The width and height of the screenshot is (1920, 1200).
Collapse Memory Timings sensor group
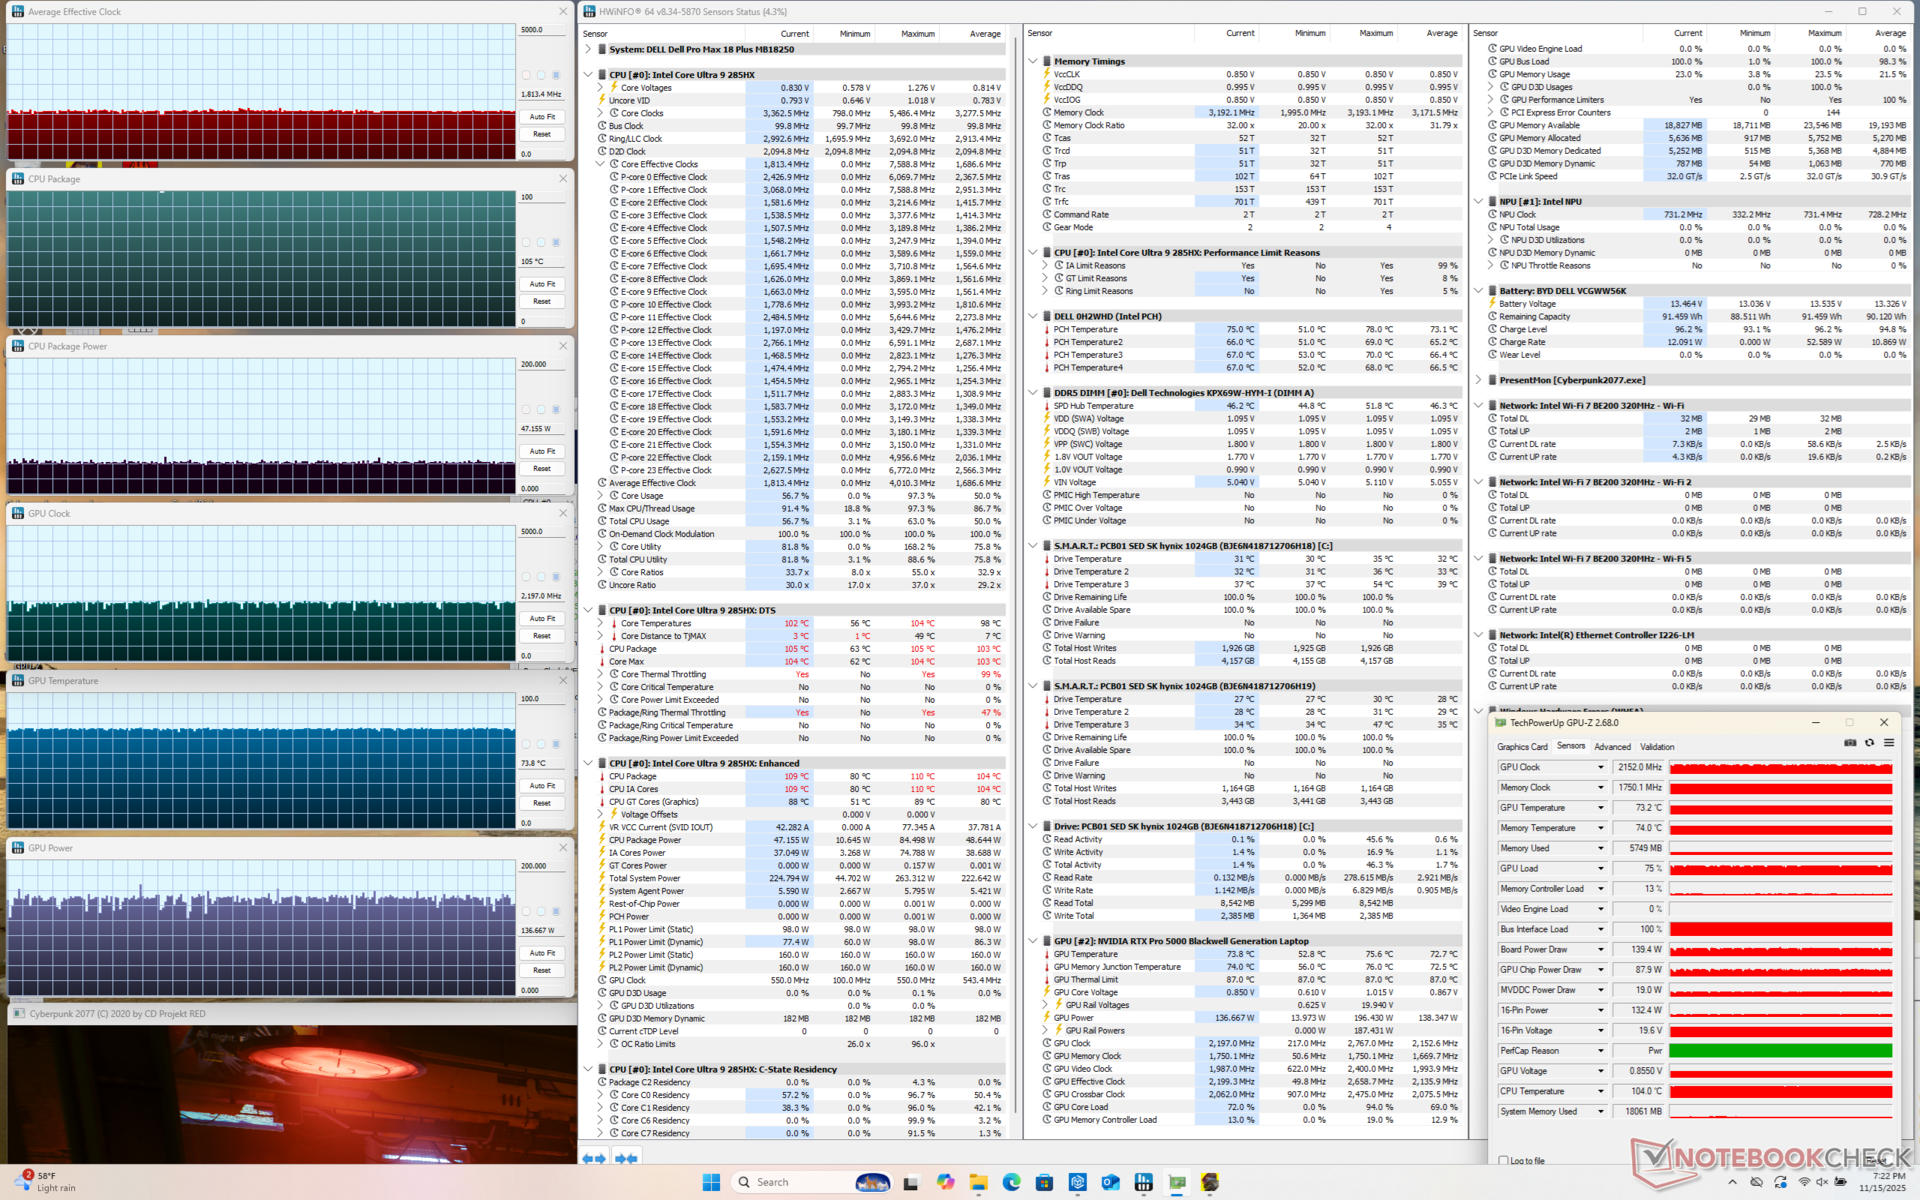click(x=1033, y=61)
